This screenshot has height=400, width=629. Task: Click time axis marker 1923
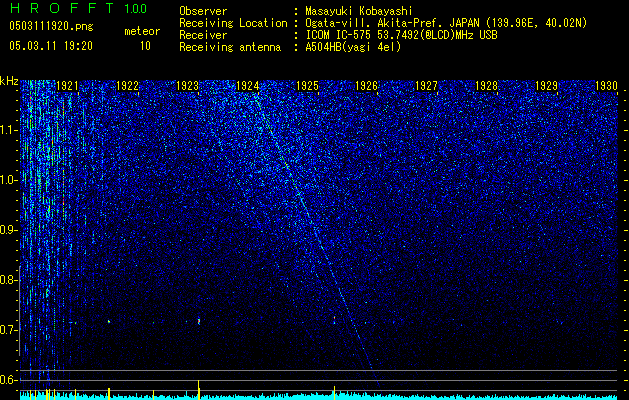187,85
